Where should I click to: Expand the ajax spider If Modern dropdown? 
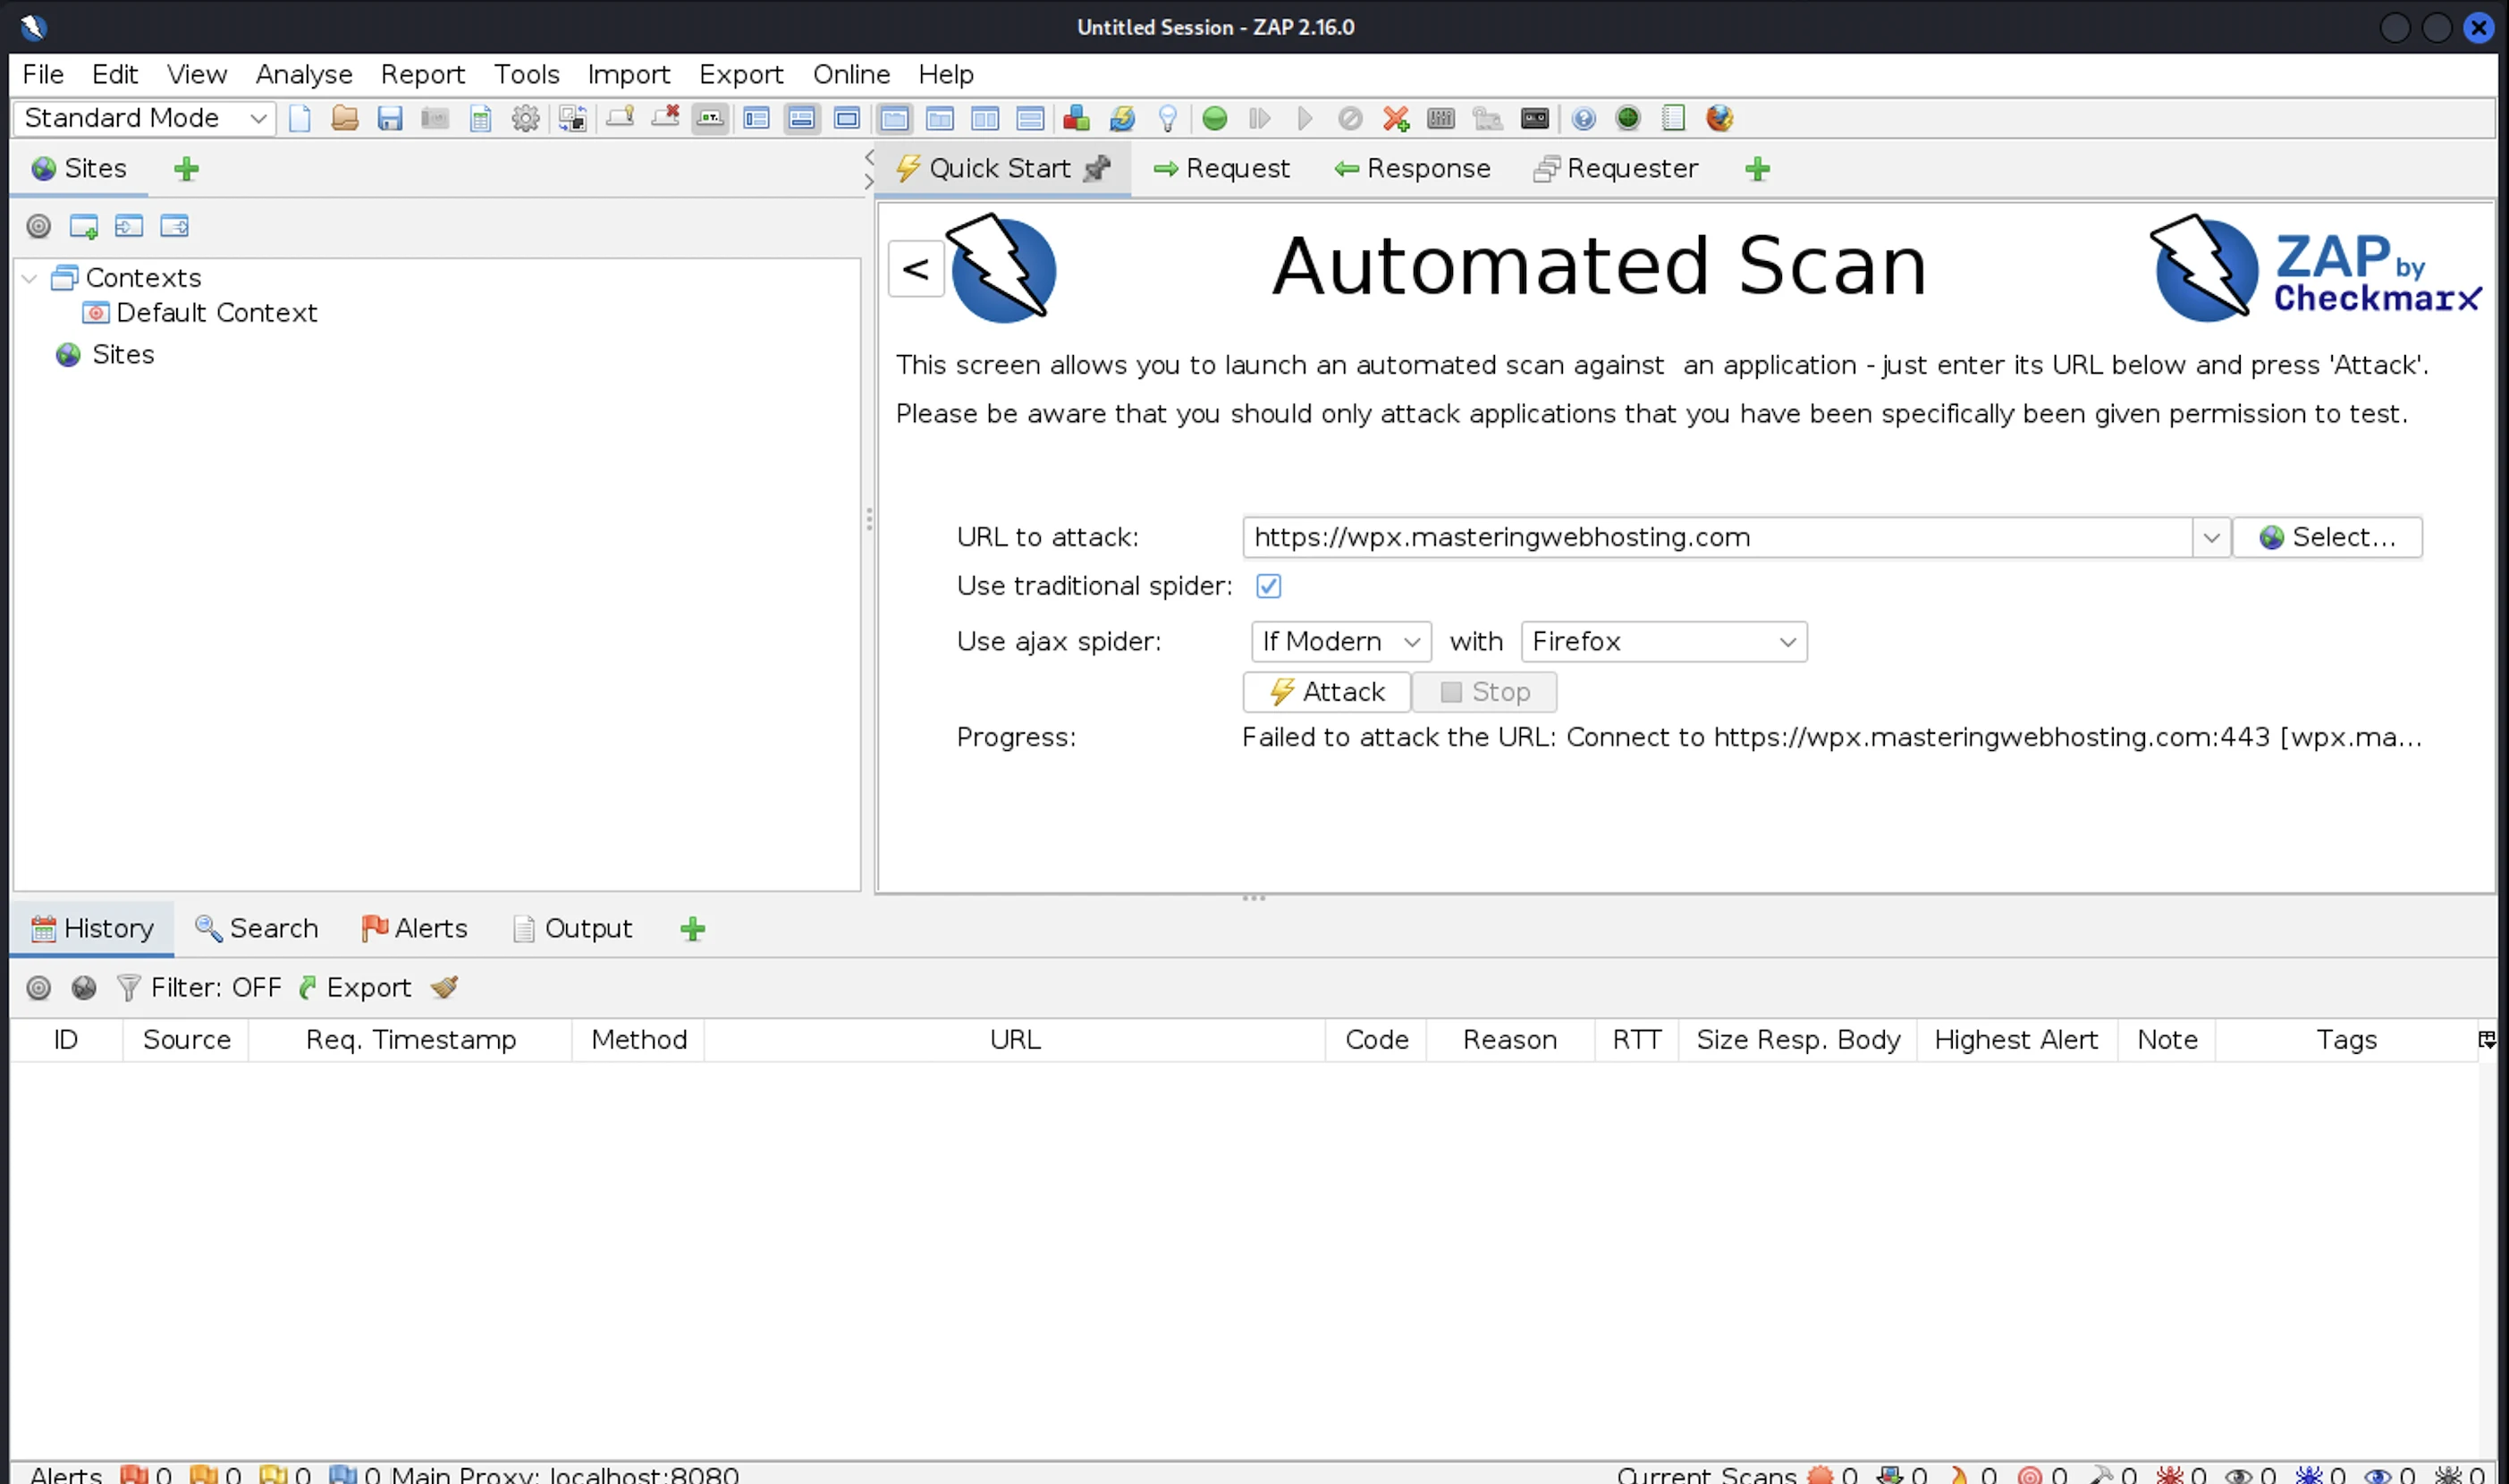pyautogui.click(x=1340, y=641)
